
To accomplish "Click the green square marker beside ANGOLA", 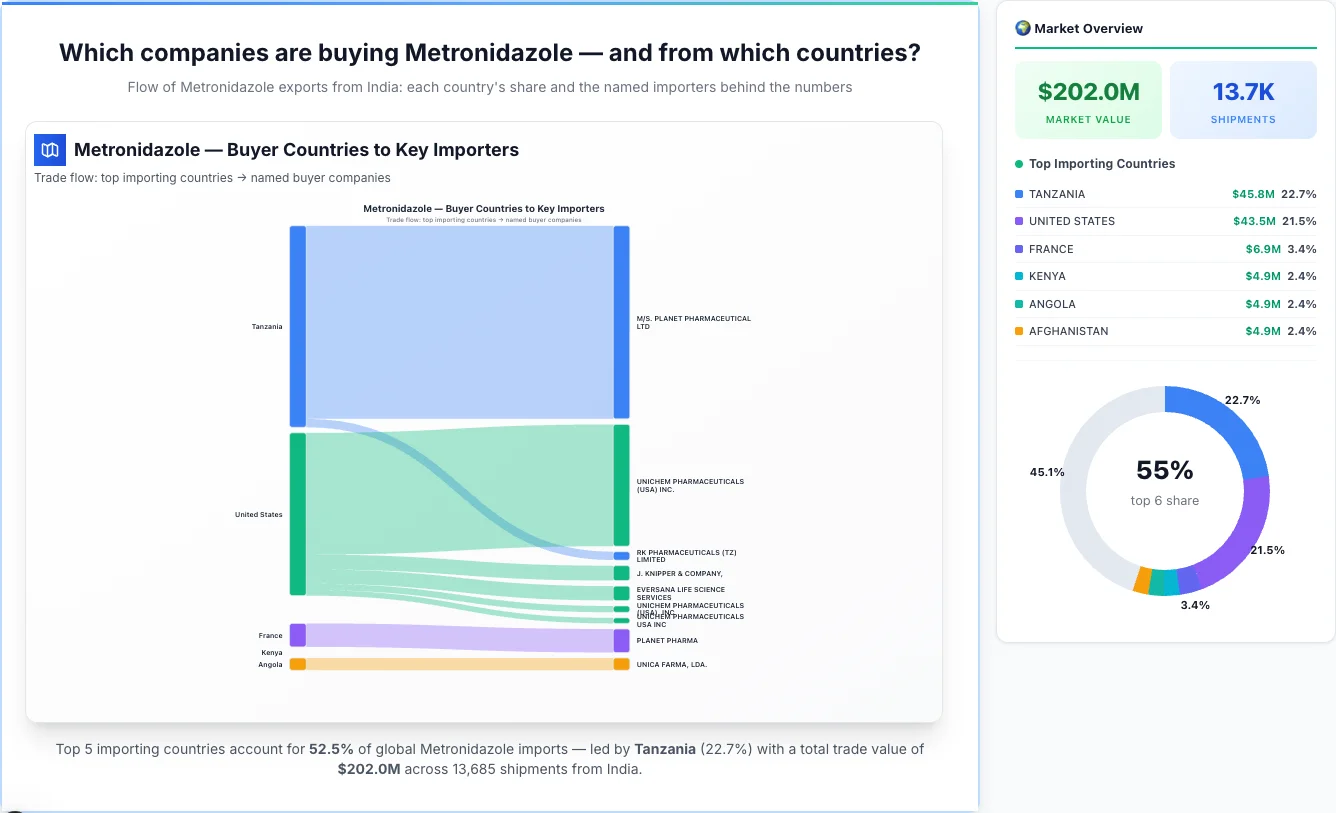I will [x=1018, y=304].
